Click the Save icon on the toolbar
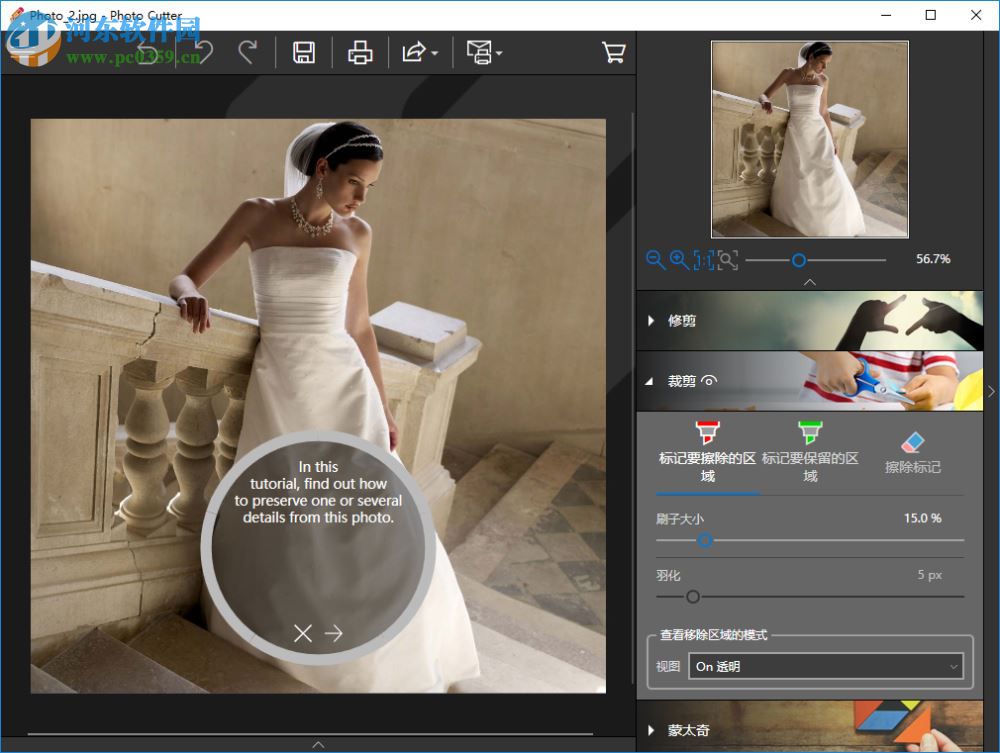Viewport: 1000px width, 753px height. coord(304,52)
